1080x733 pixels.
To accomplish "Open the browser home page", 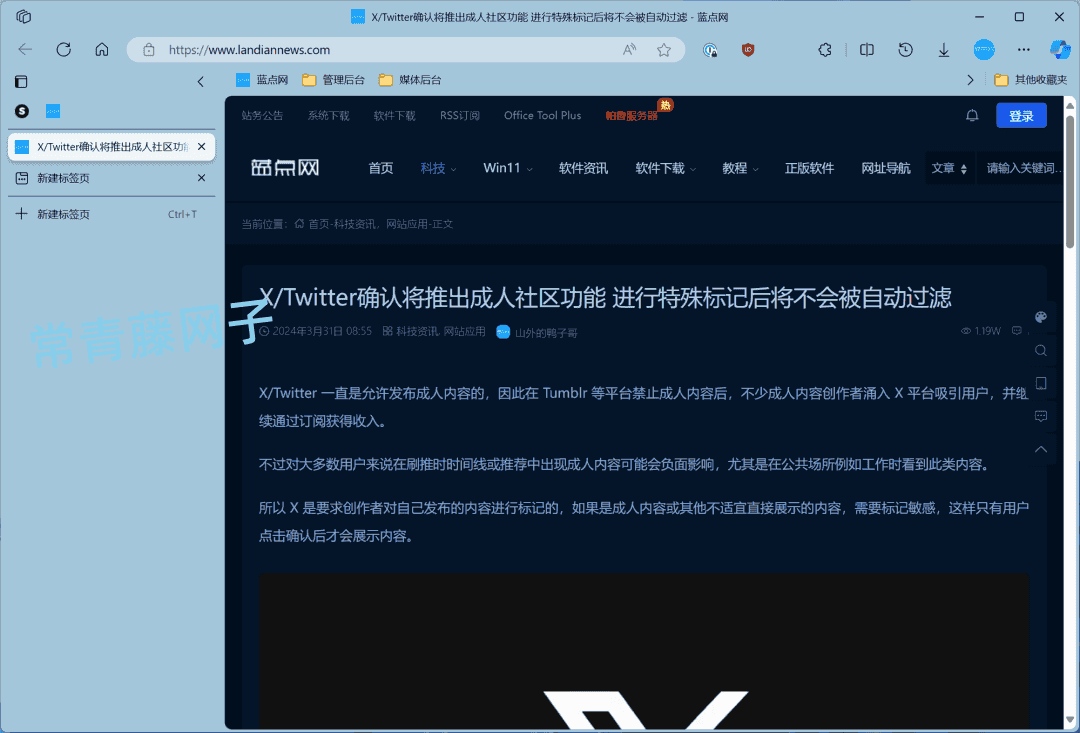I will (x=102, y=50).
